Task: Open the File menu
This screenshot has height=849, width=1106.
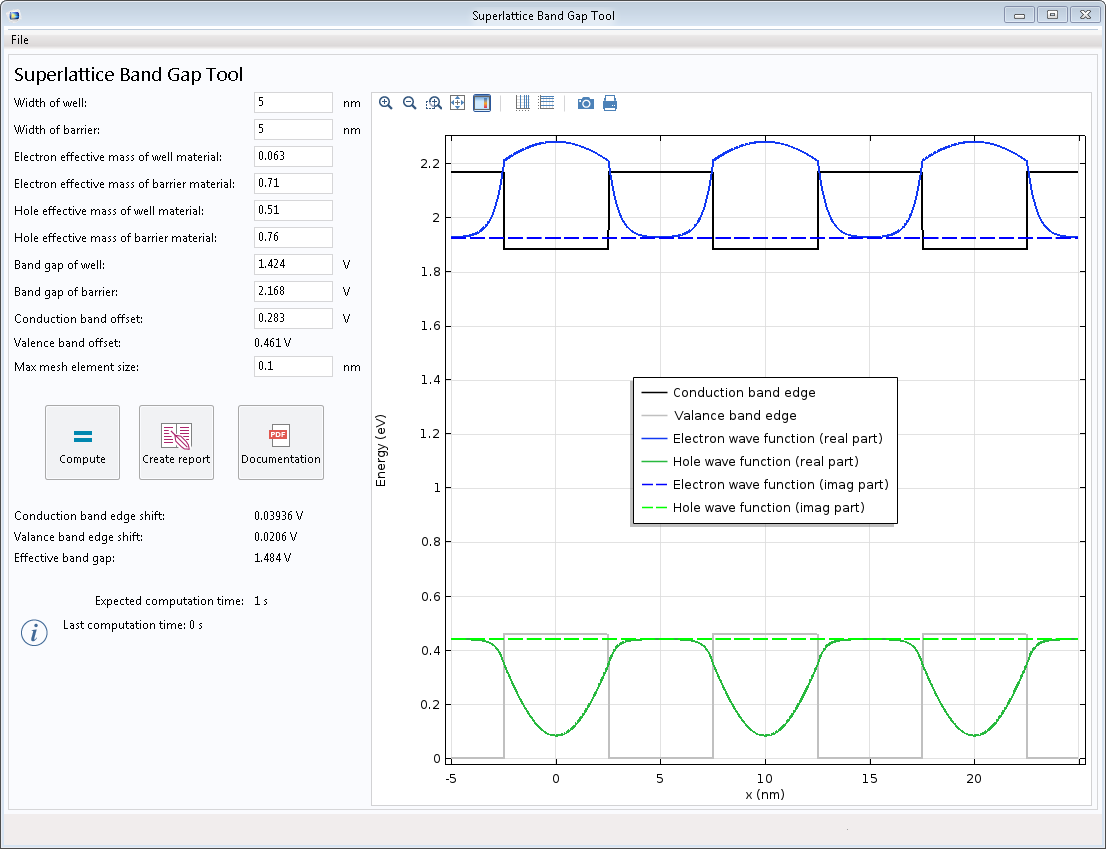Action: (20, 40)
